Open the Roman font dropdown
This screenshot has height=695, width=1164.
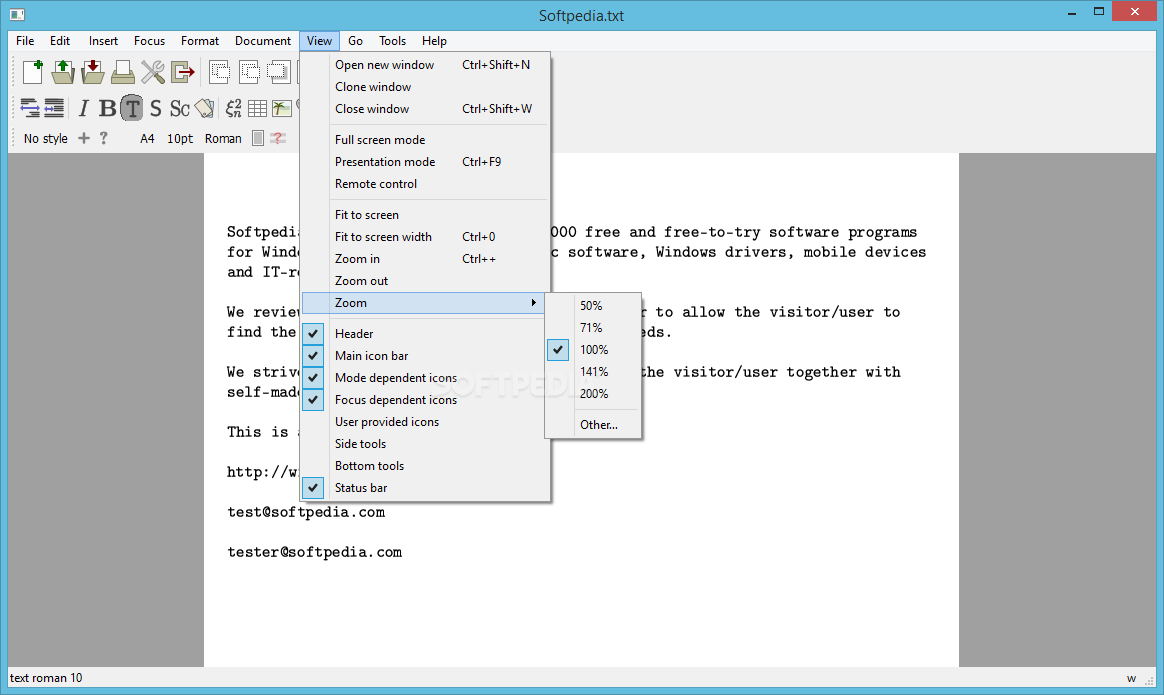(x=223, y=138)
